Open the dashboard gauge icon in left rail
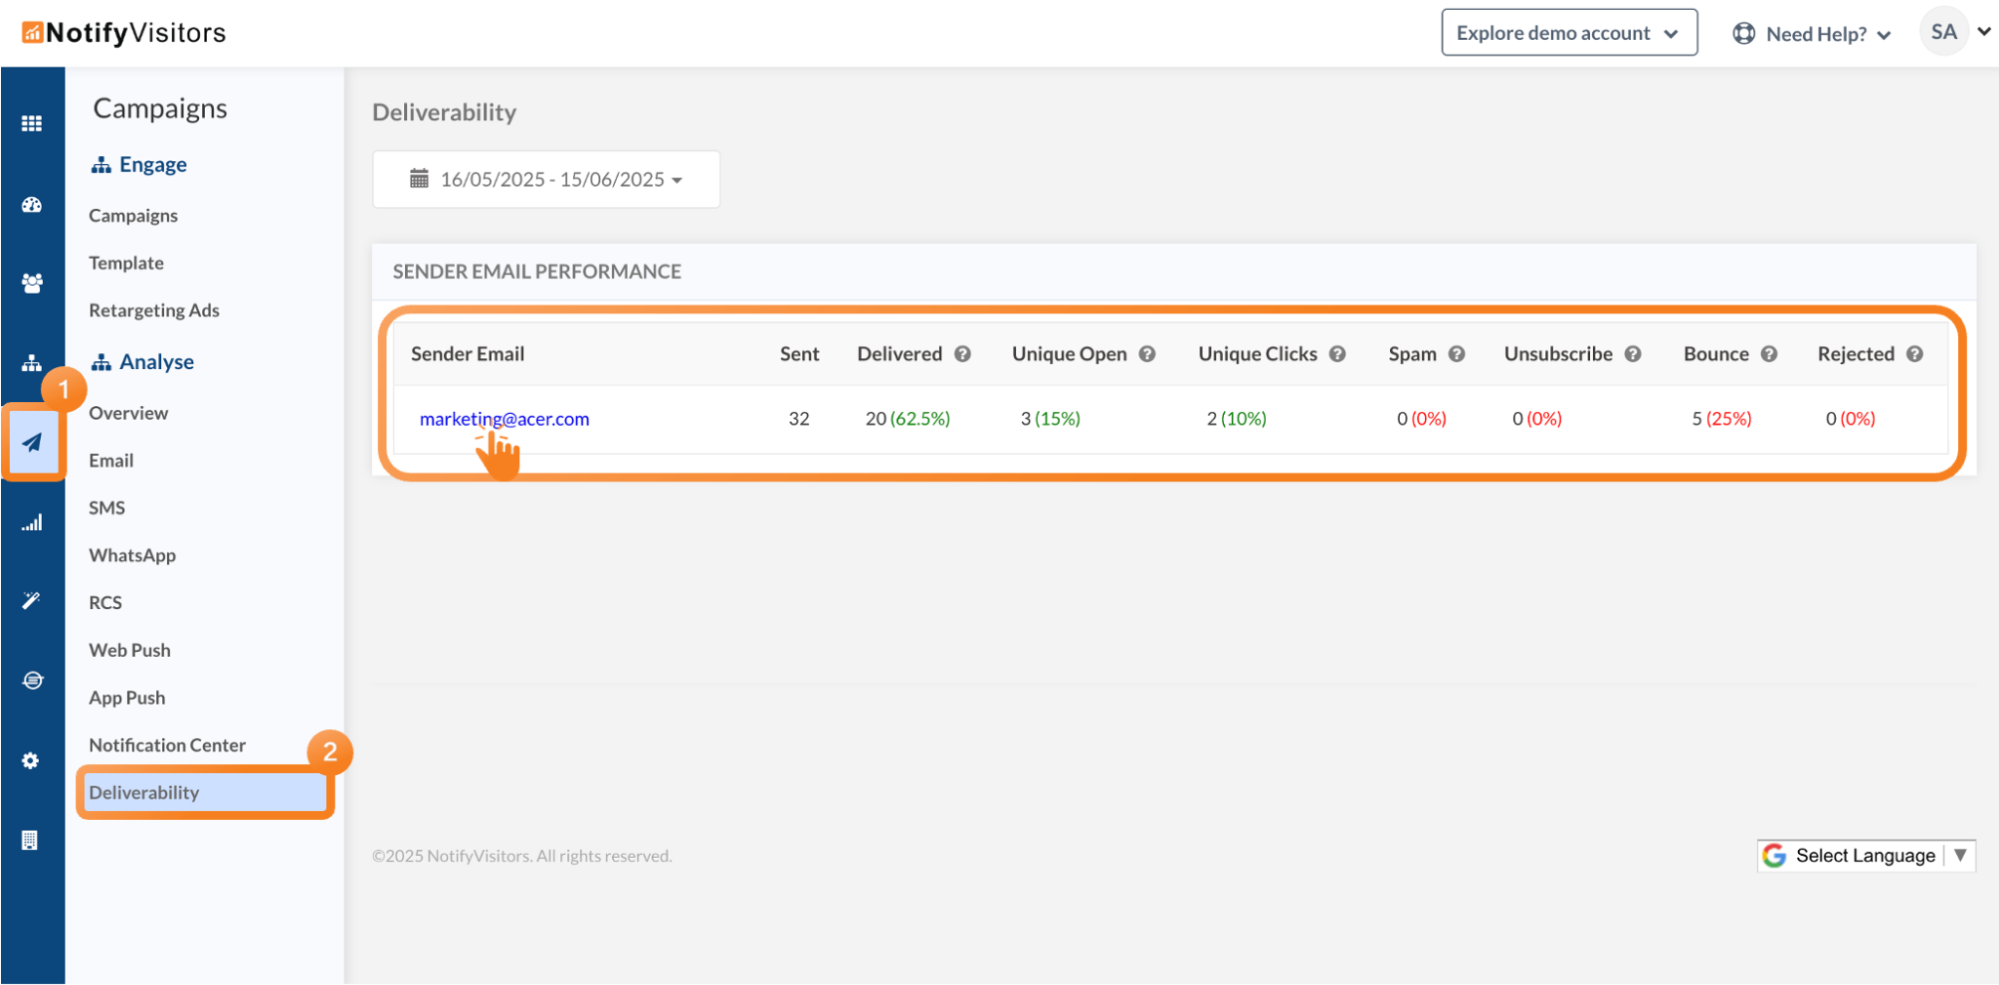This screenshot has width=1999, height=985. (x=32, y=205)
